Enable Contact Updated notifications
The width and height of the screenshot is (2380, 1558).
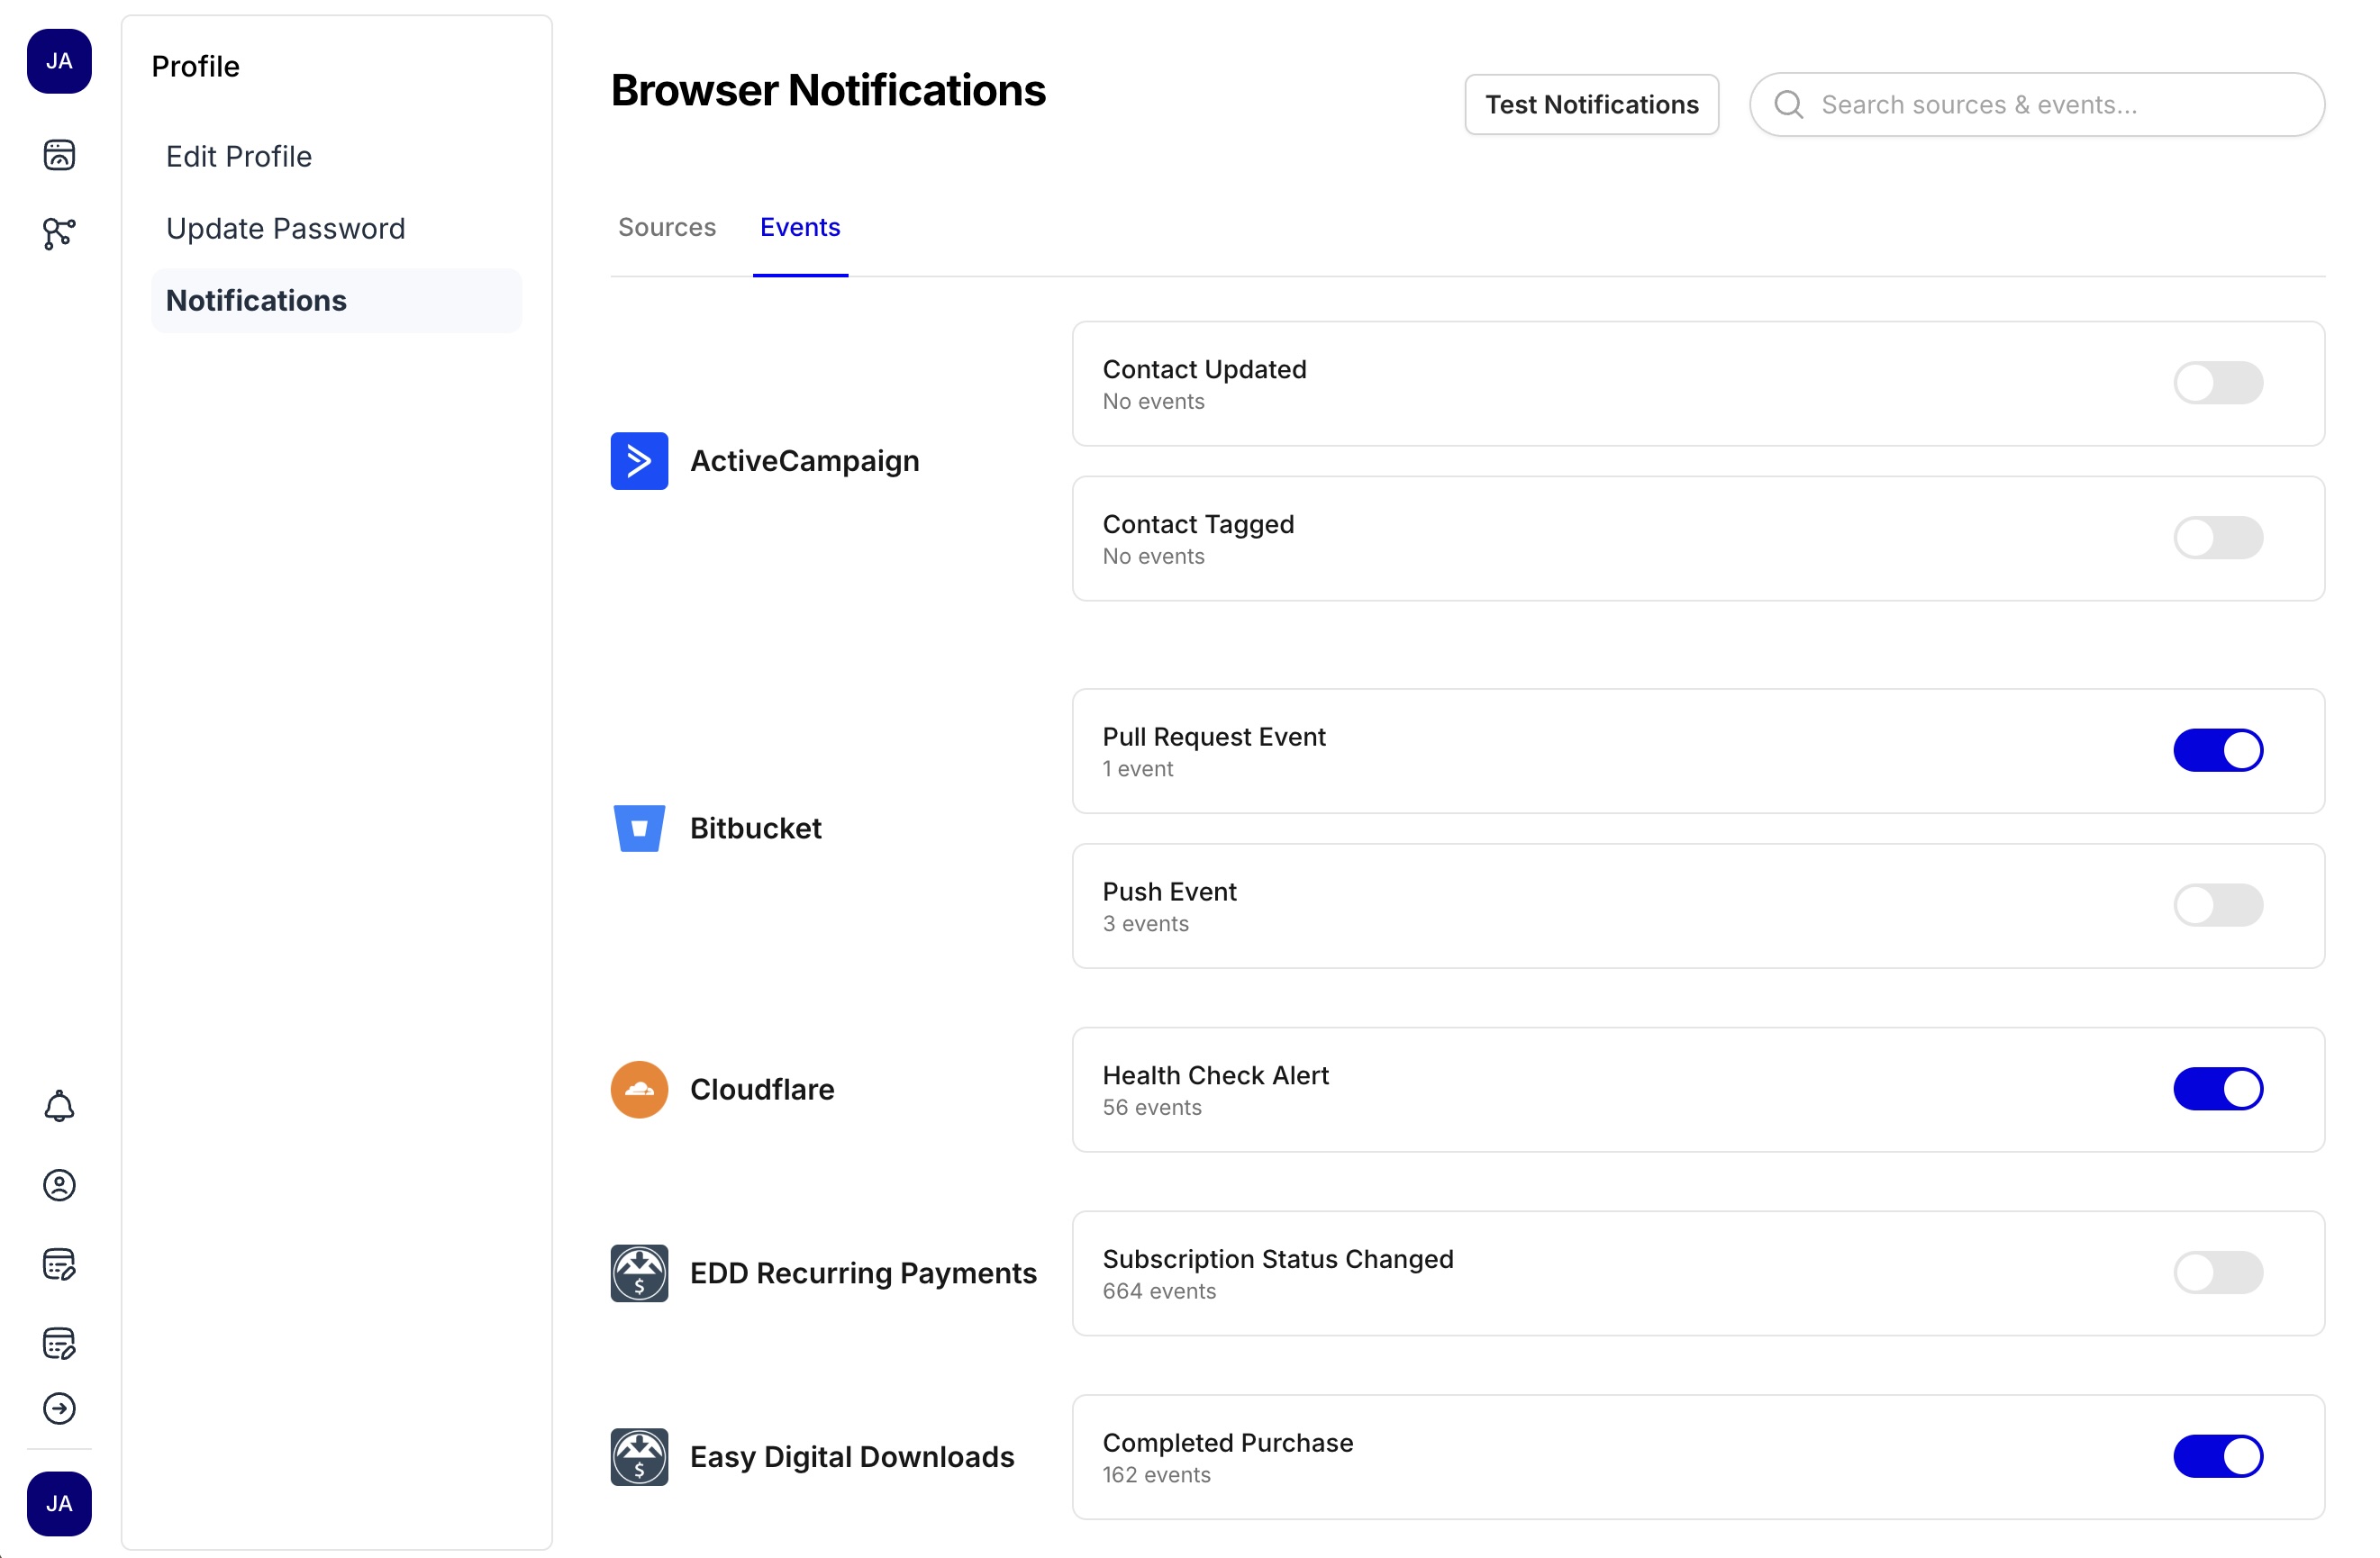click(2219, 383)
